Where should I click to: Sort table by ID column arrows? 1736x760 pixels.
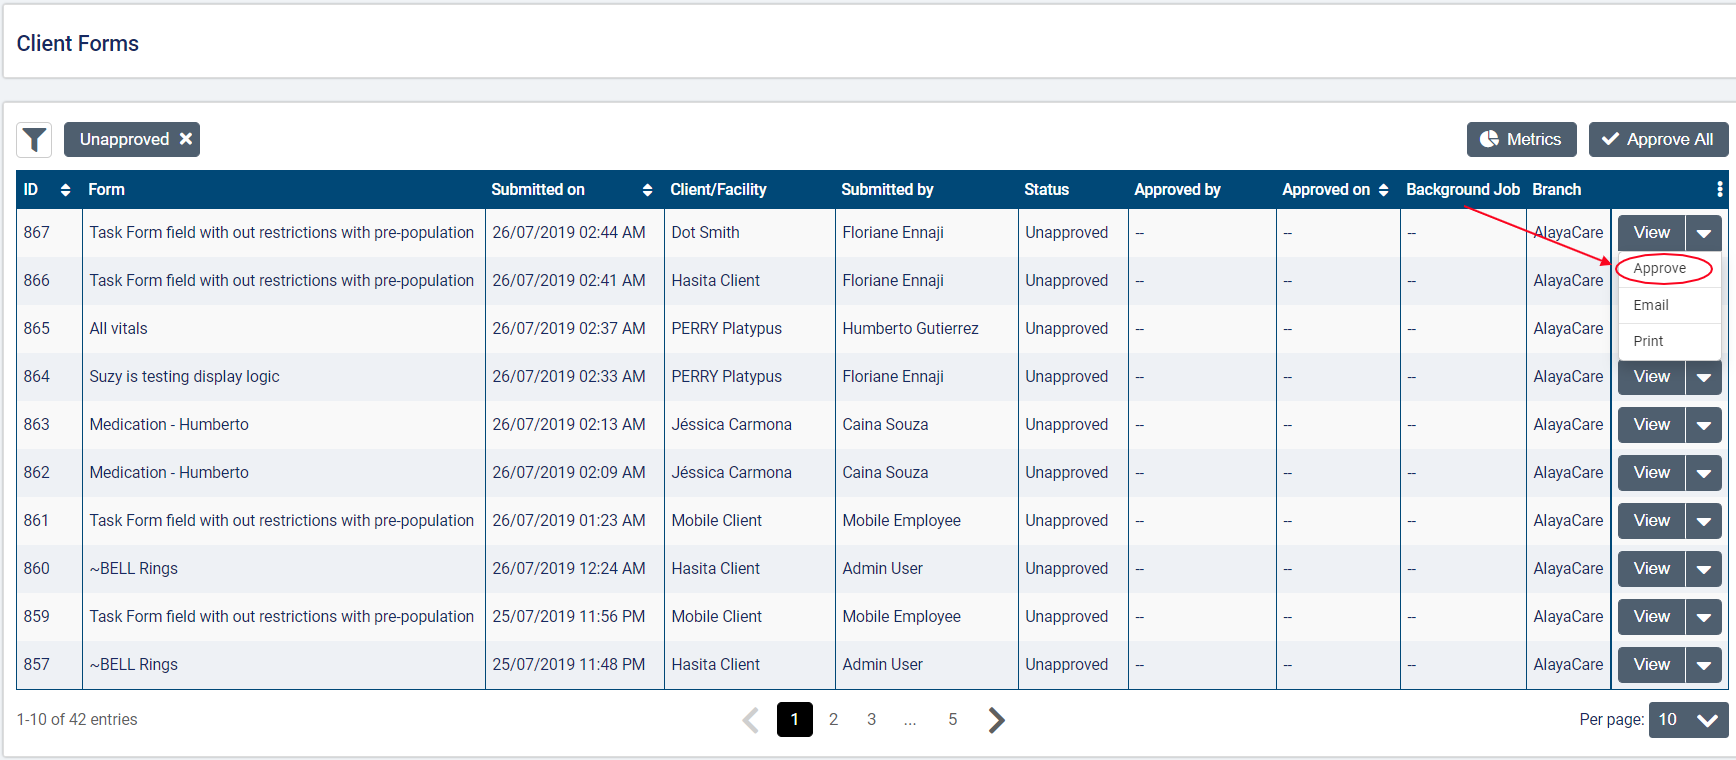(x=65, y=190)
